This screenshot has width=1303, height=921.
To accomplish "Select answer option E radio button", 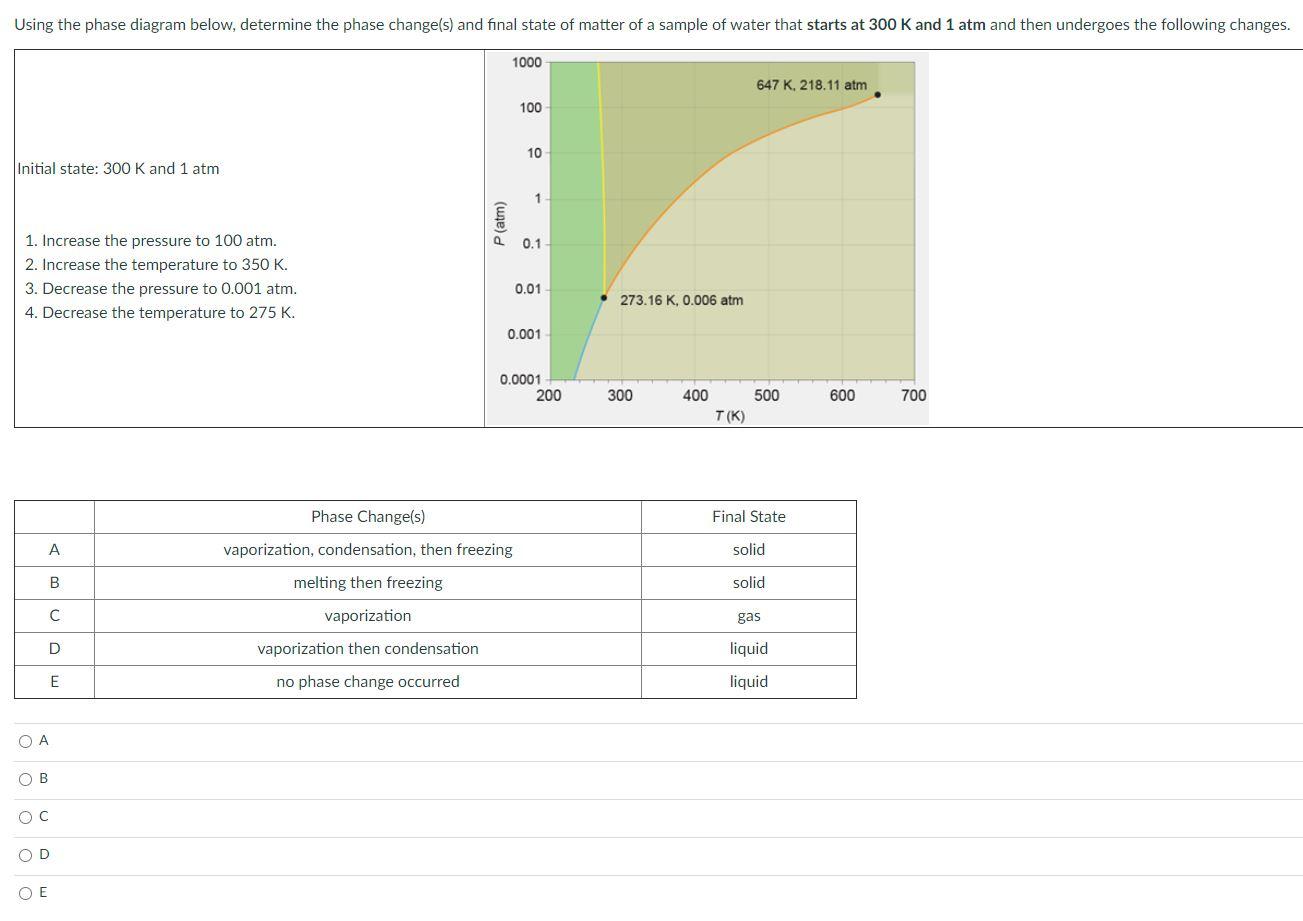I will (25, 893).
